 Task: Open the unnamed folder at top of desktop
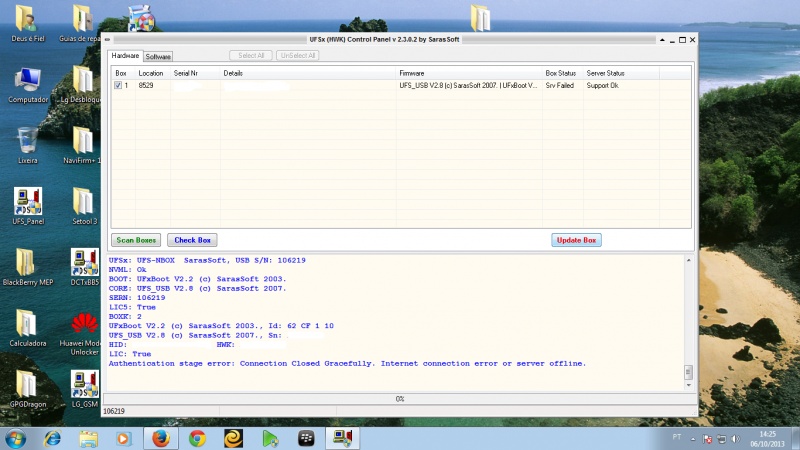pyautogui.click(x=480, y=18)
